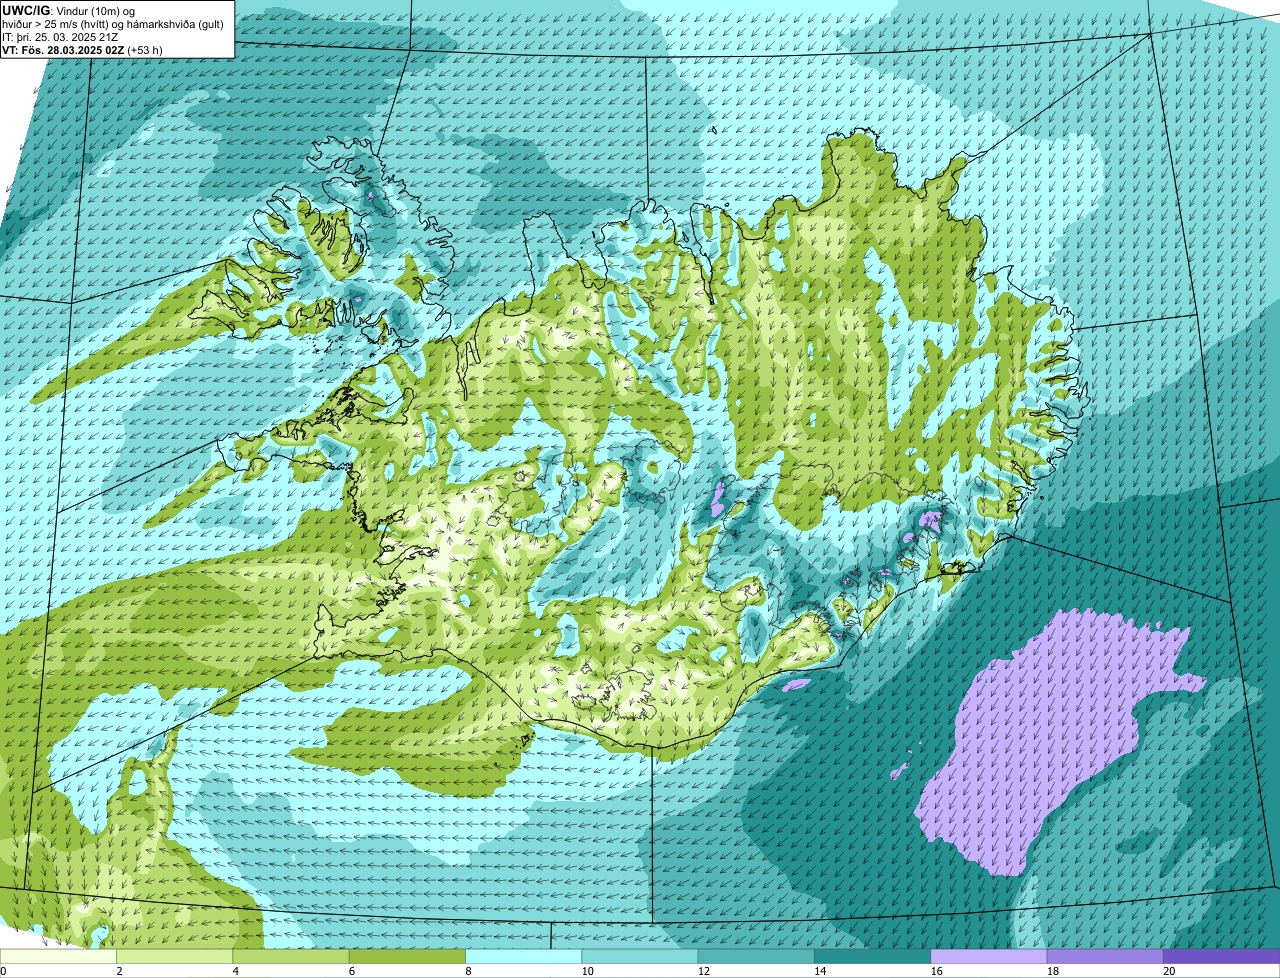This screenshot has height=978, width=1280.
Task: Click the medium teal 12–14 legend swatch
Action: point(756,956)
